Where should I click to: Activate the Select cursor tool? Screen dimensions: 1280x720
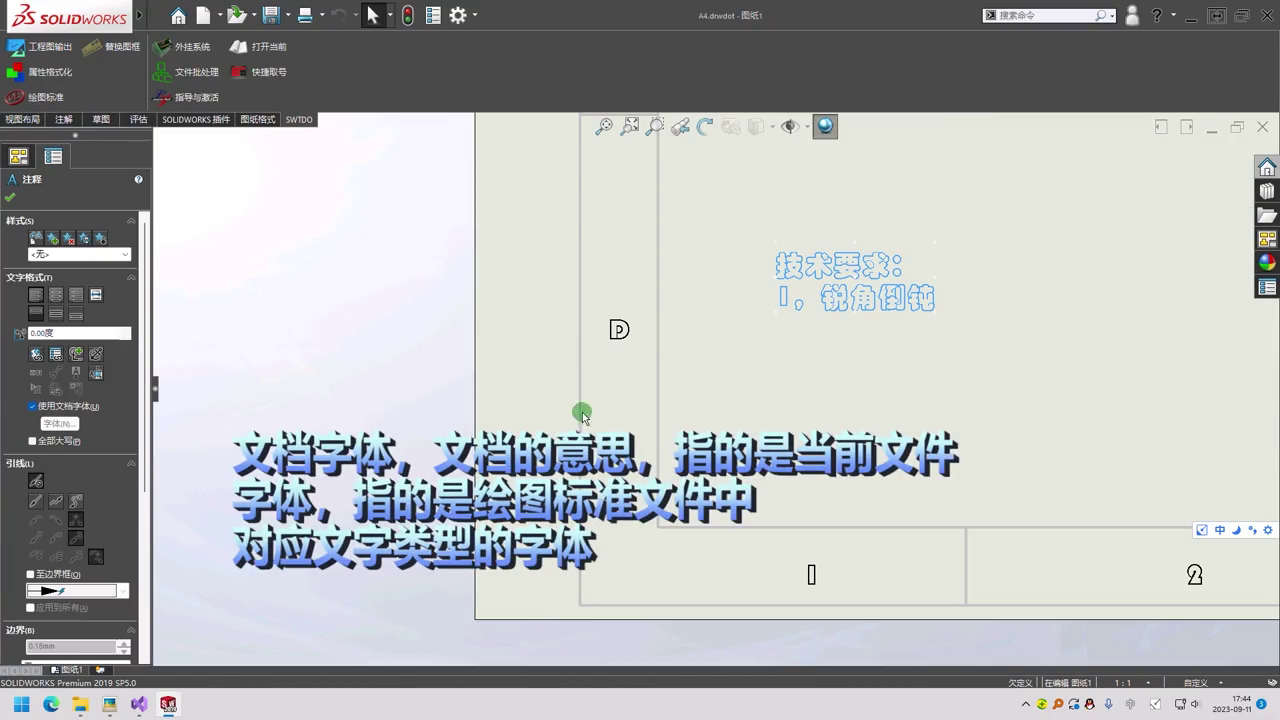point(373,15)
